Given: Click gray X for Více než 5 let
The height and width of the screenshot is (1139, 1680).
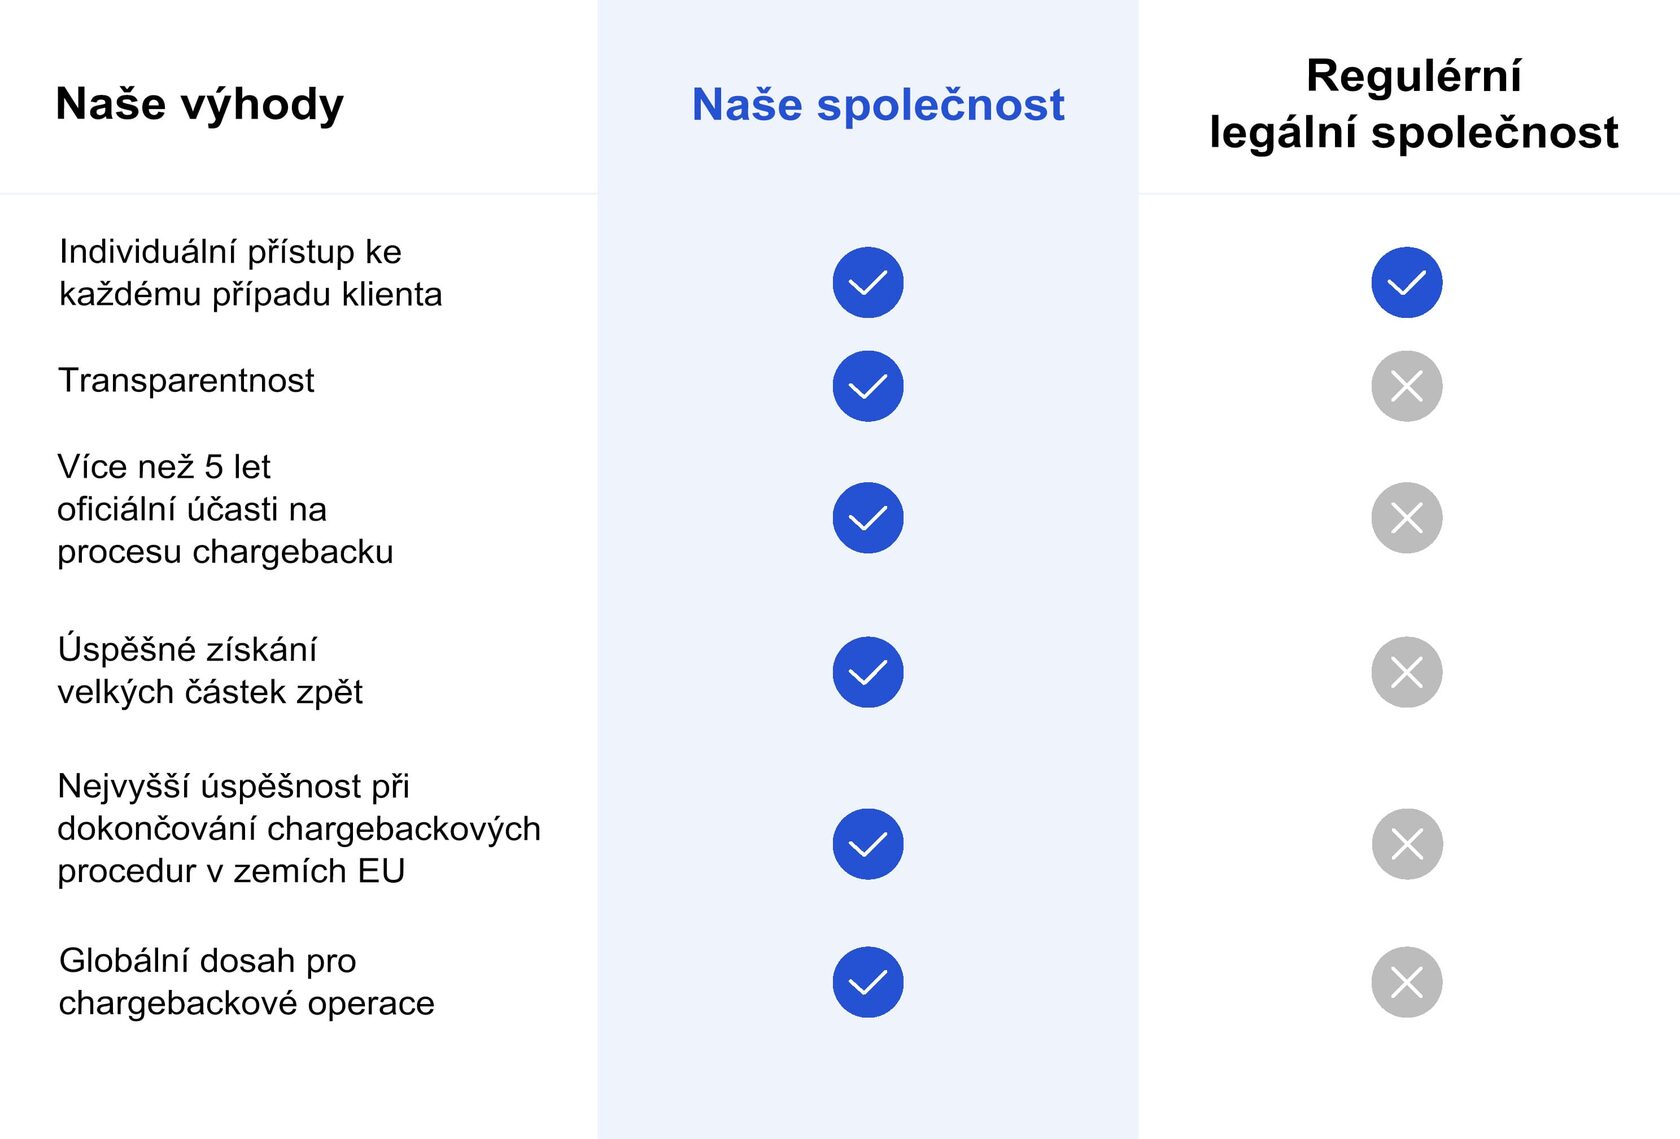Looking at the screenshot, I should click(x=1406, y=518).
